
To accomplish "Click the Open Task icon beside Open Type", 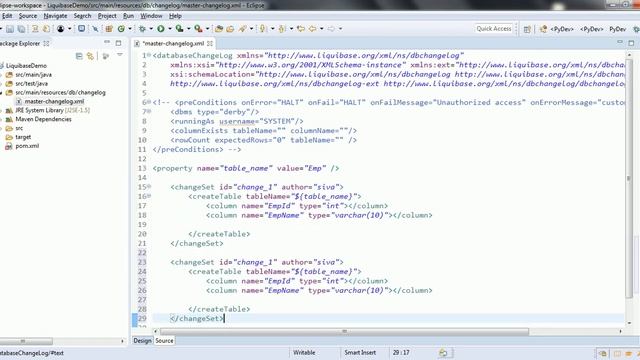I will point(230,29).
